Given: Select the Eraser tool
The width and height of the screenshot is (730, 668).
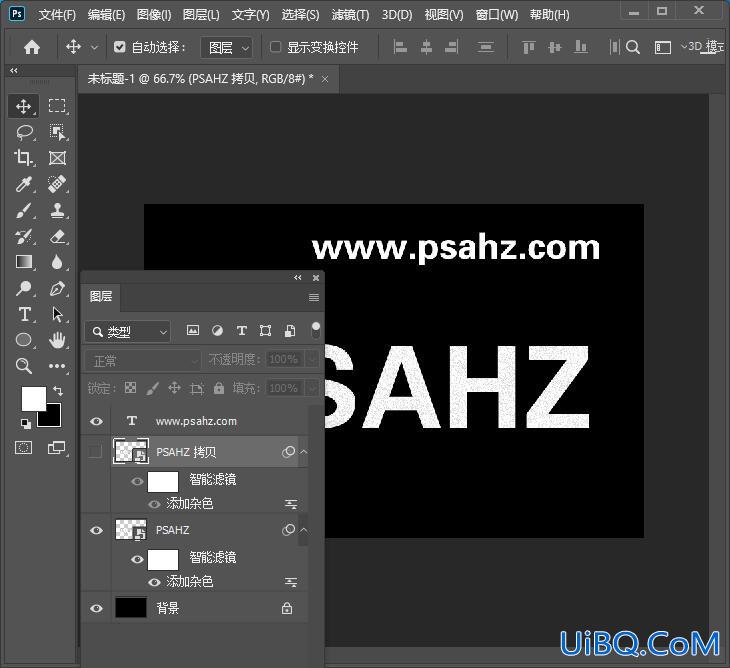Looking at the screenshot, I should (57, 236).
